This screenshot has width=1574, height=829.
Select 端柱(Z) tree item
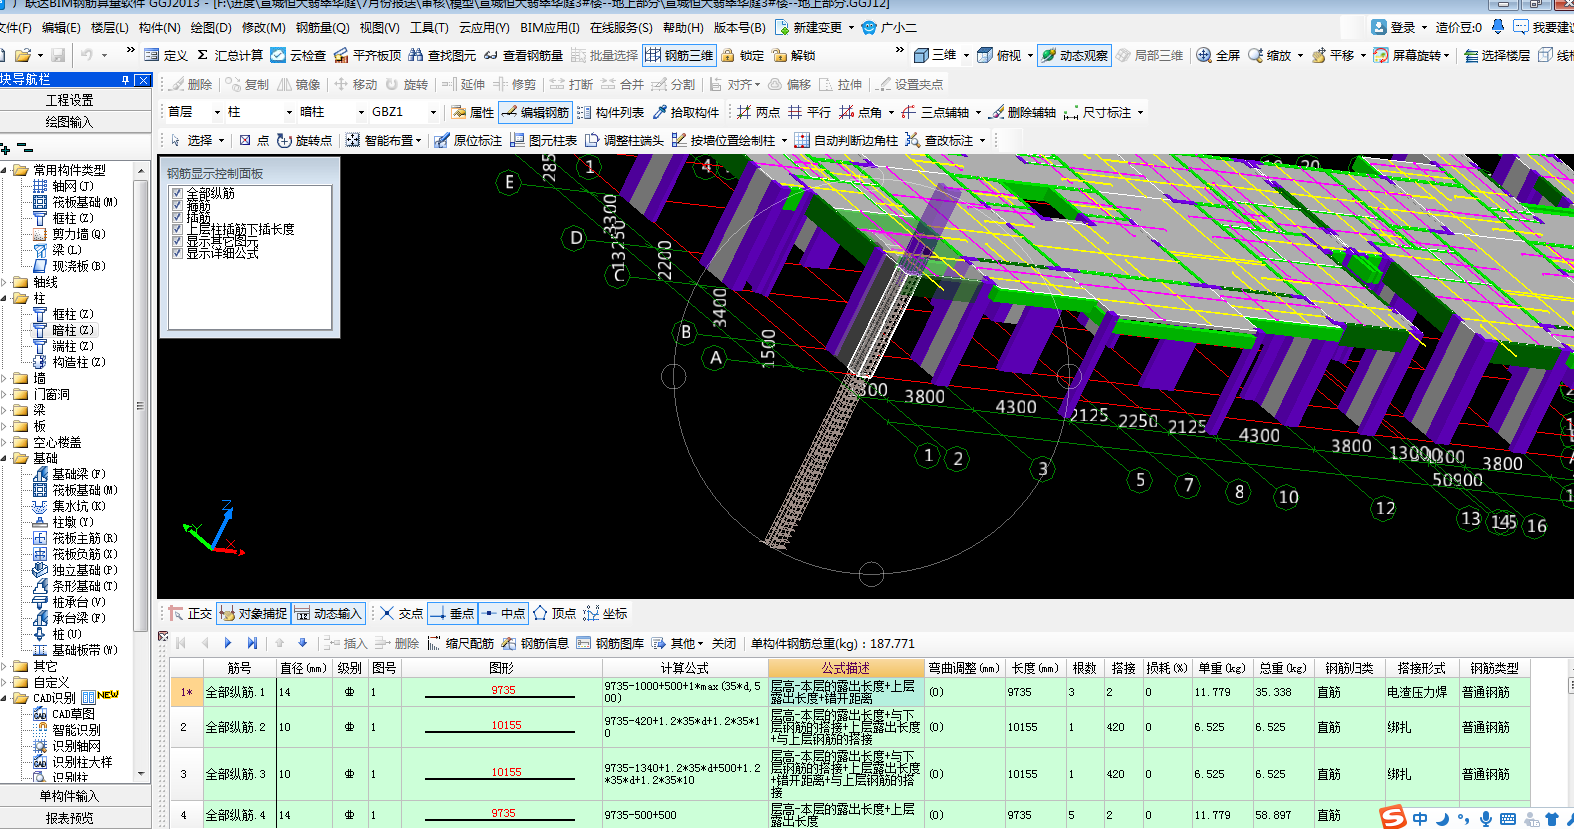[64, 346]
